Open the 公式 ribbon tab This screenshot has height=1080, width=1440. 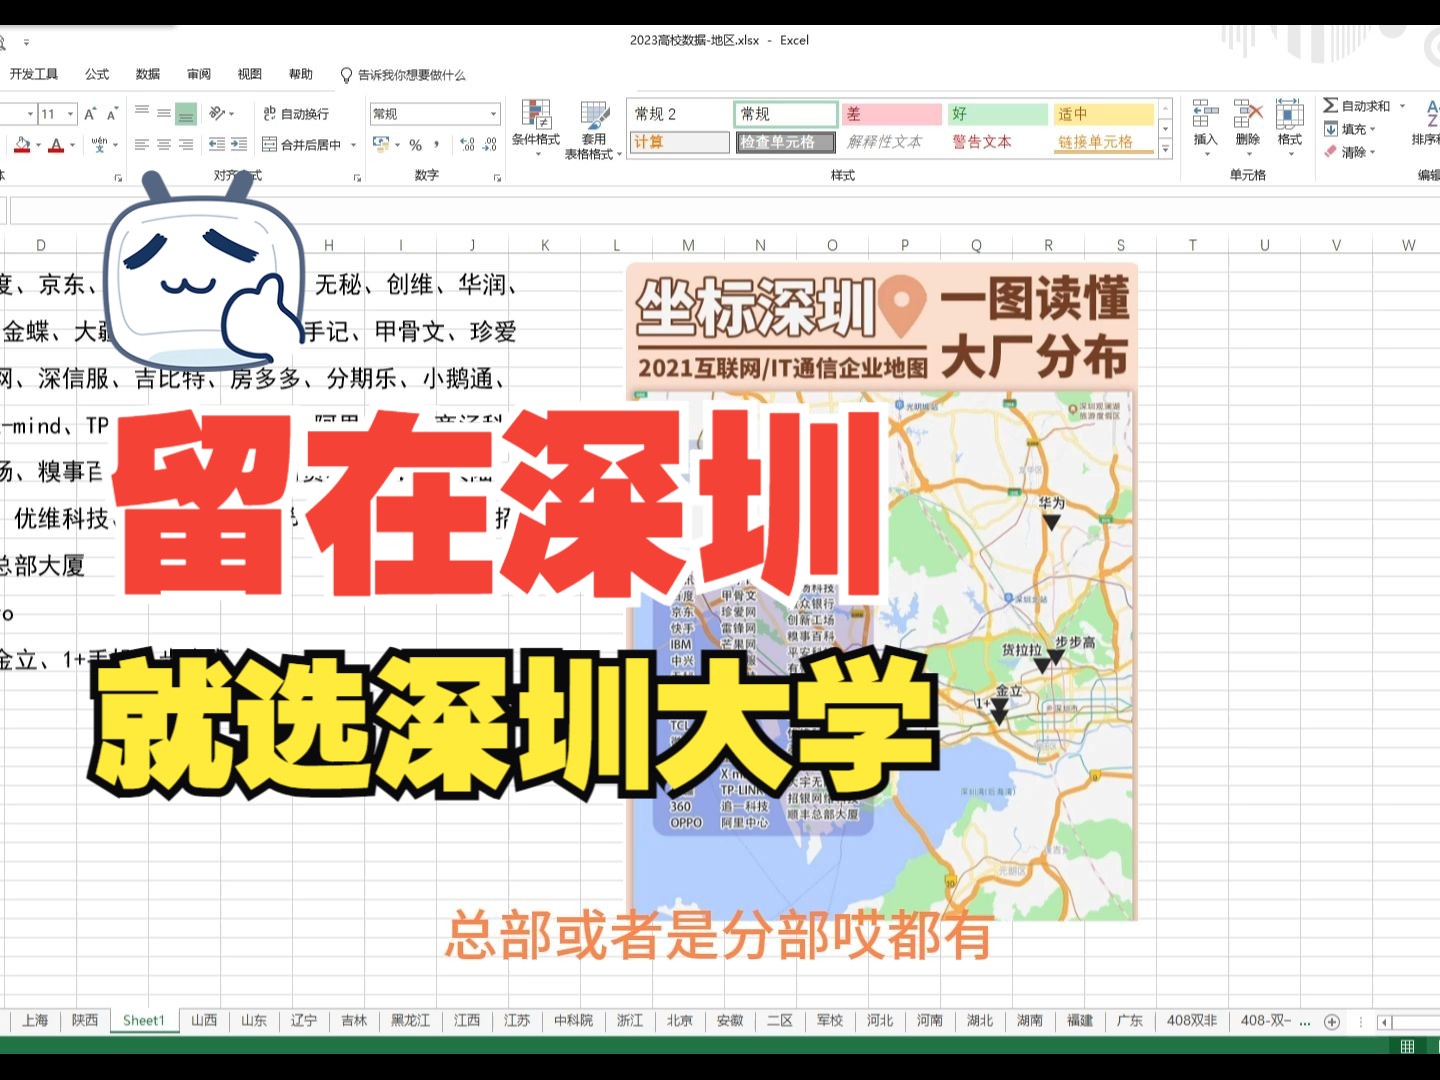tap(97, 74)
